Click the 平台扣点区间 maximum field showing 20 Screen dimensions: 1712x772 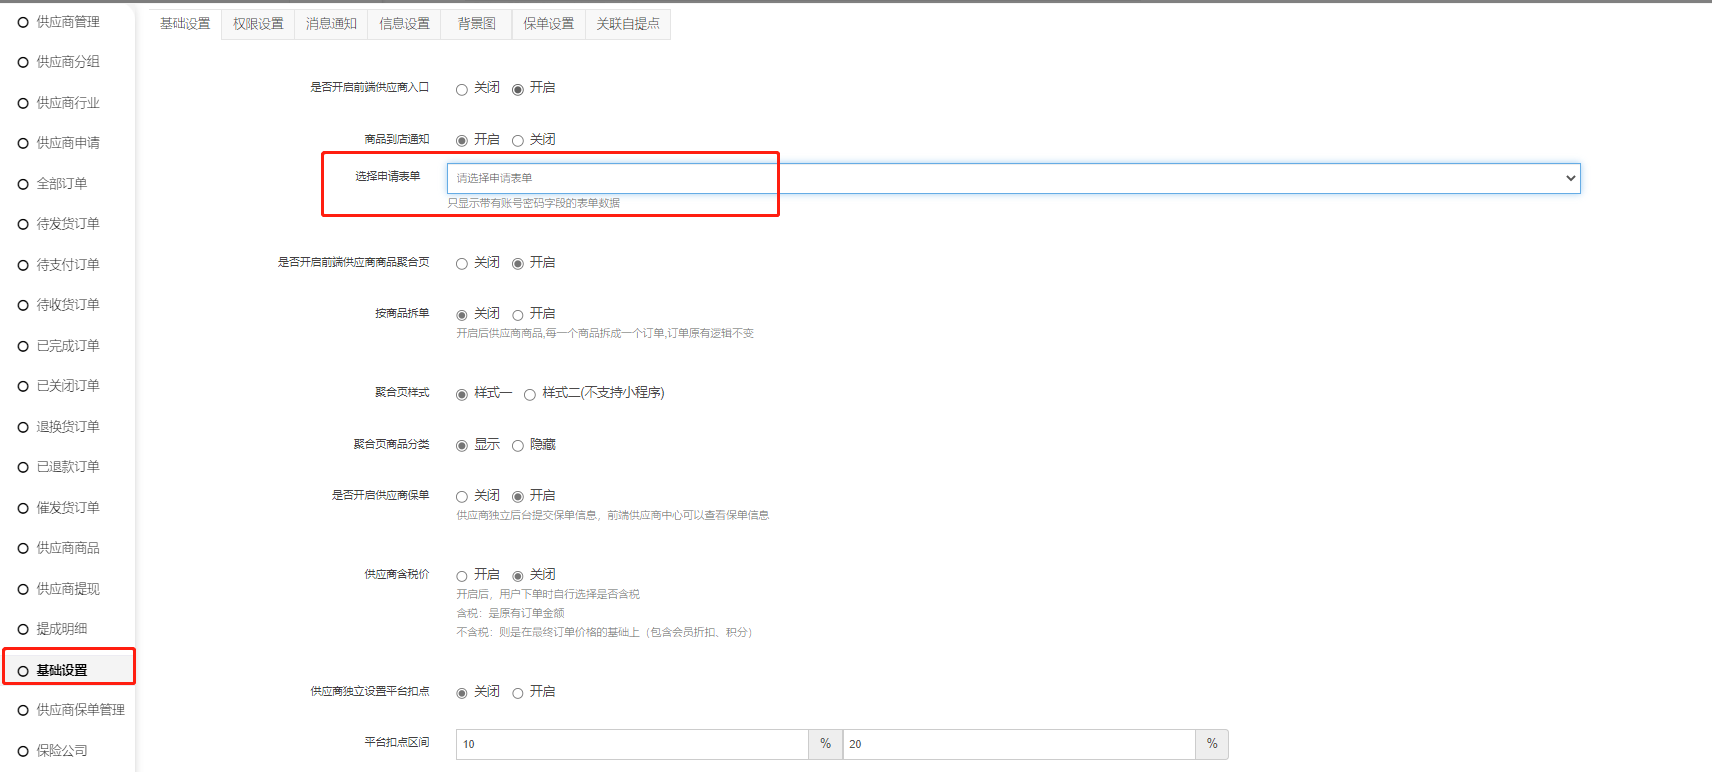click(x=1018, y=744)
